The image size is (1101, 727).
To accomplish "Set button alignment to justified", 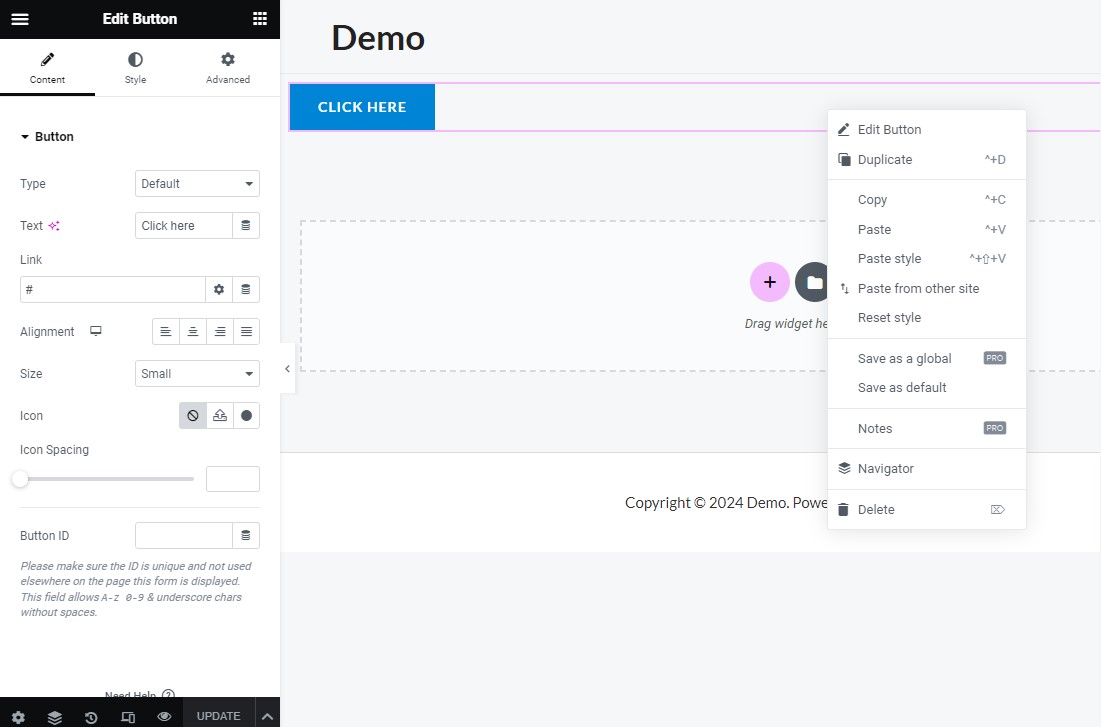I will click(x=246, y=332).
